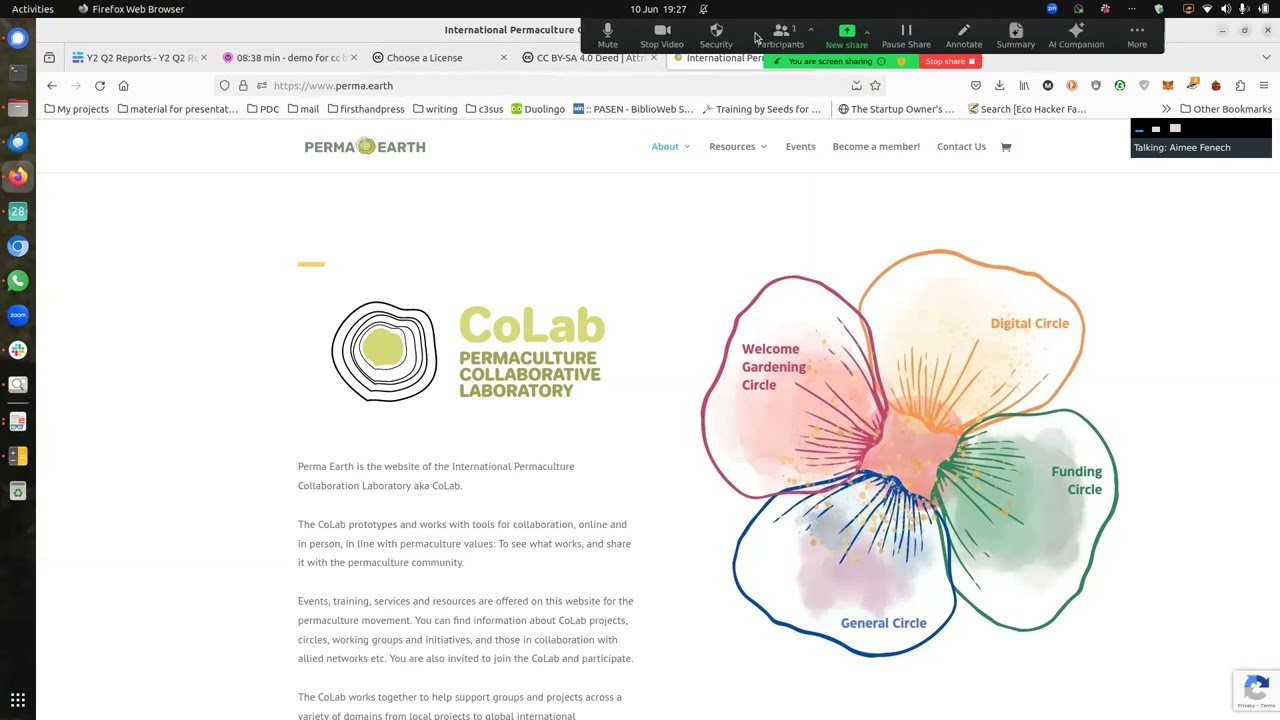
Task: Open The Startup Owner's bookmark
Action: tap(896, 109)
